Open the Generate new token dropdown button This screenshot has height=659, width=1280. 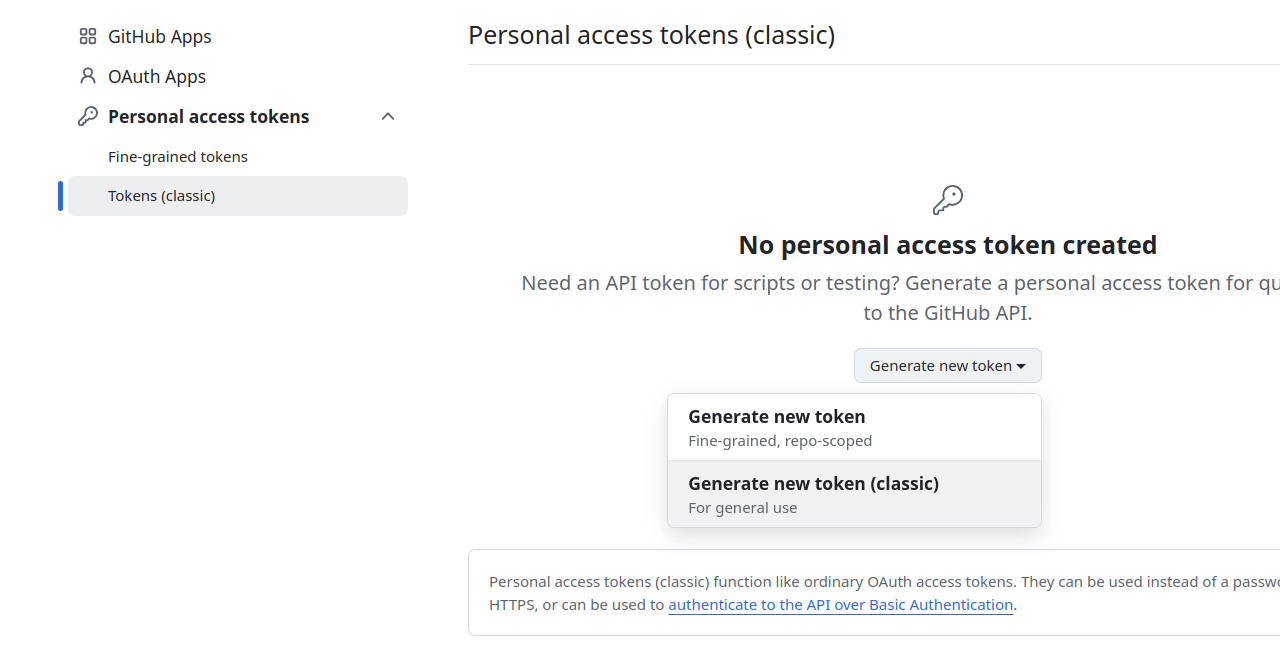[x=940, y=366]
